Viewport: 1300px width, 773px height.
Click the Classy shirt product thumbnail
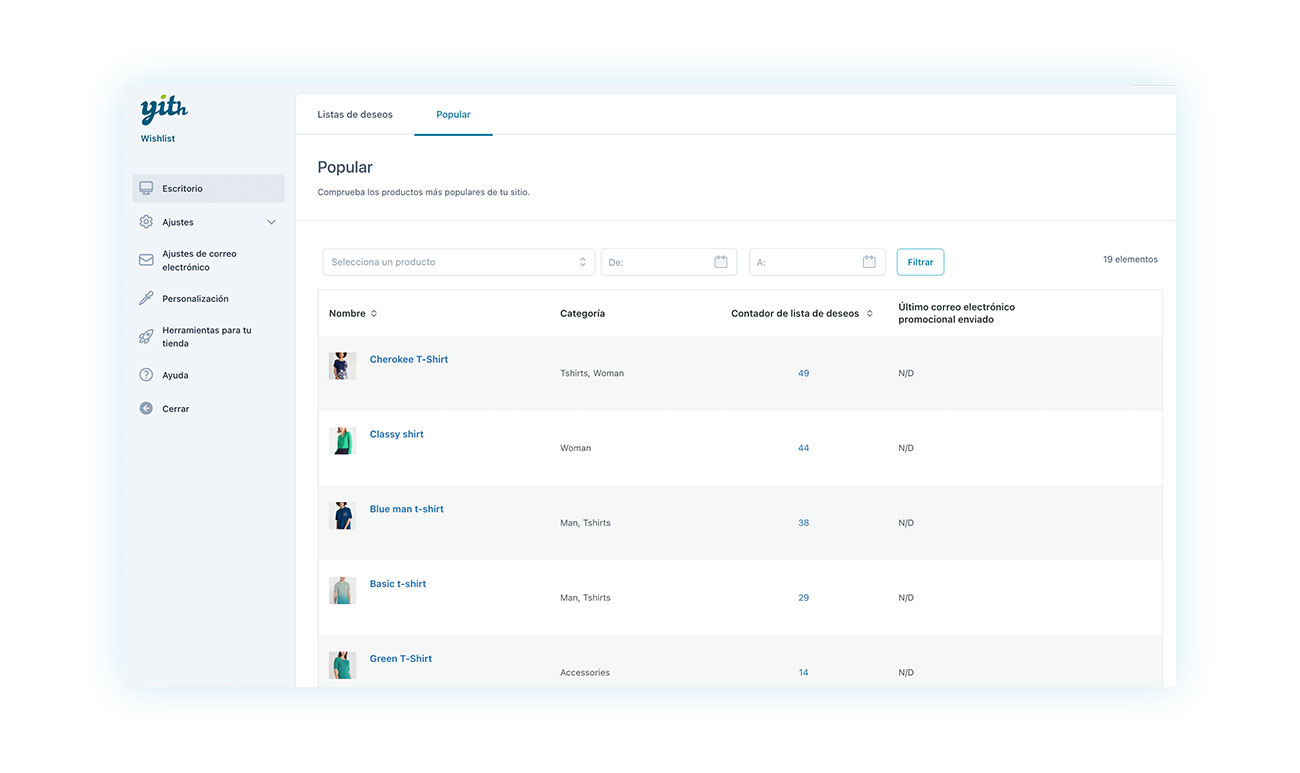pyautogui.click(x=342, y=441)
